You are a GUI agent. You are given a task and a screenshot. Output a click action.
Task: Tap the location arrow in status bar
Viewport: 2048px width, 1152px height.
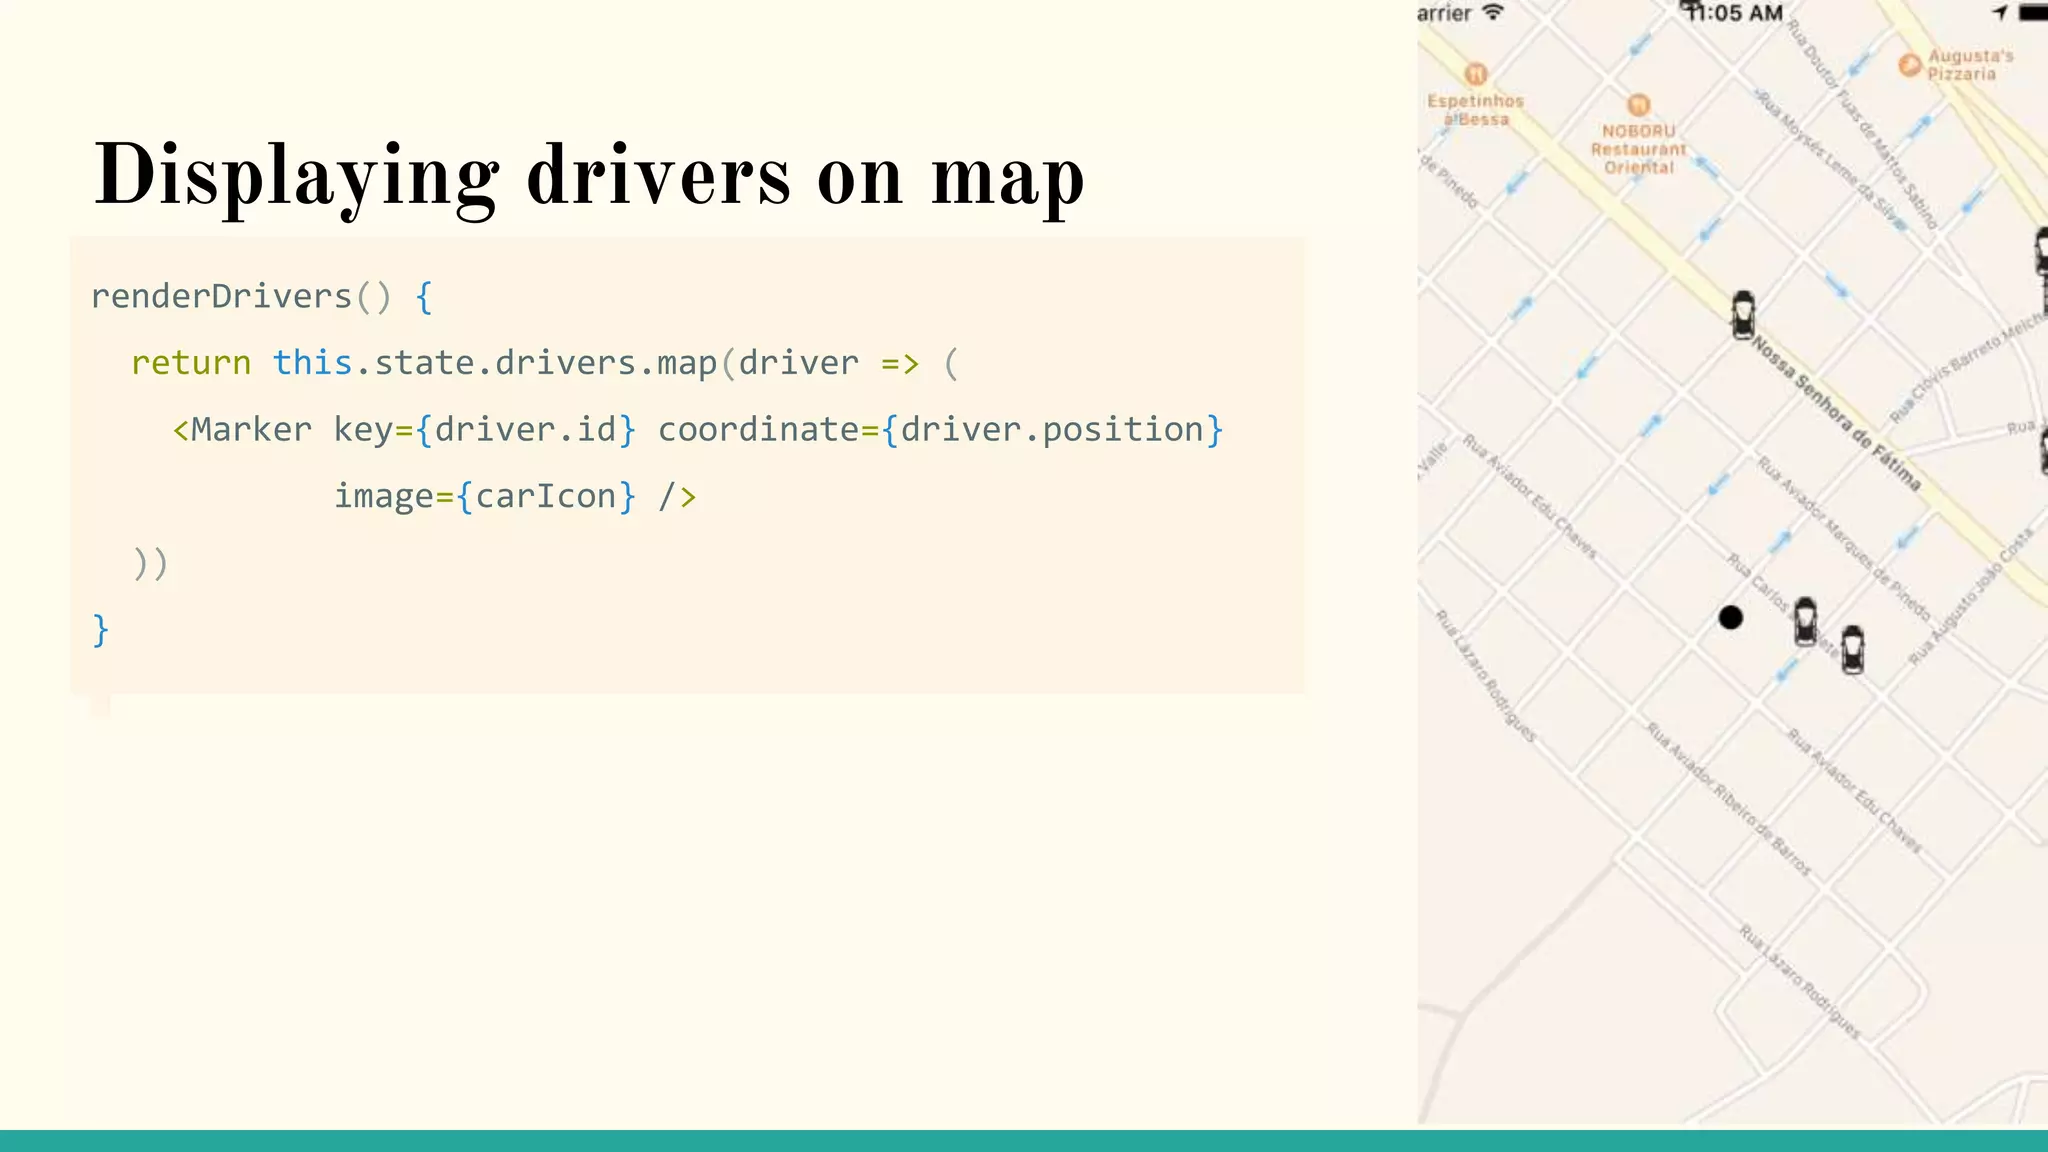click(x=2000, y=12)
